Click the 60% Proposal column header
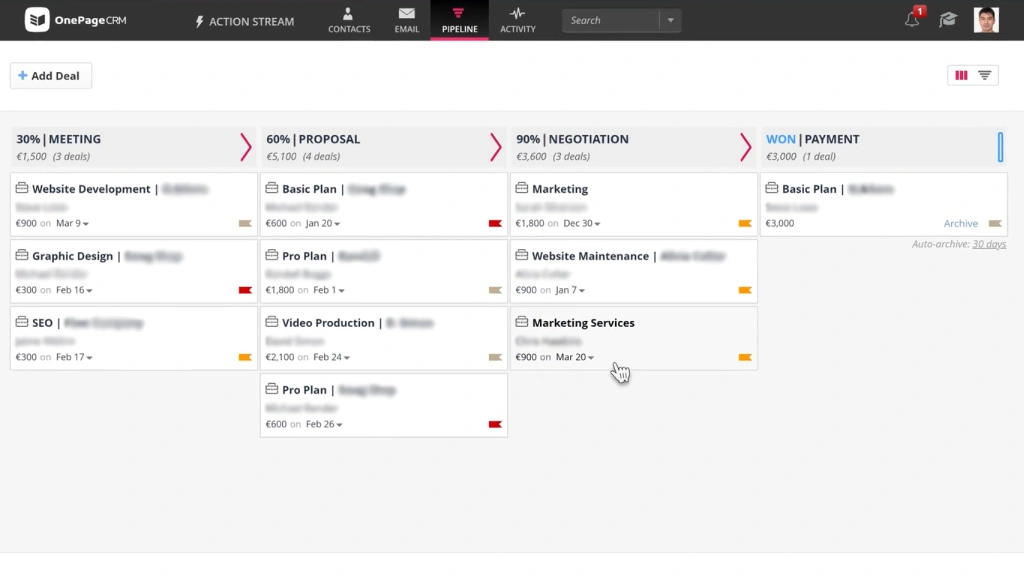The width and height of the screenshot is (1024, 576). (383, 147)
